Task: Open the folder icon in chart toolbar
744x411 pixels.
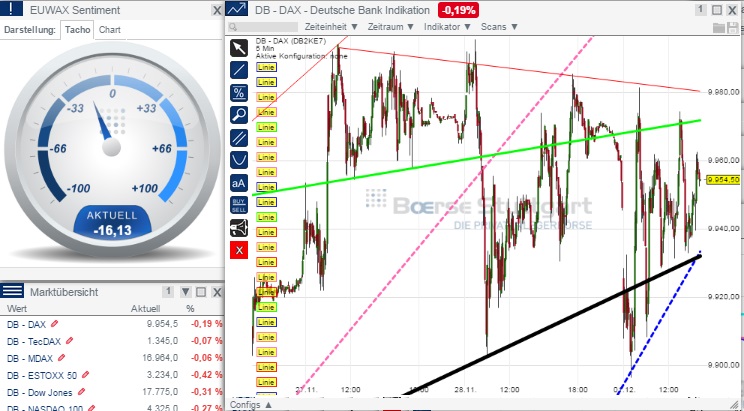Action: point(719,28)
